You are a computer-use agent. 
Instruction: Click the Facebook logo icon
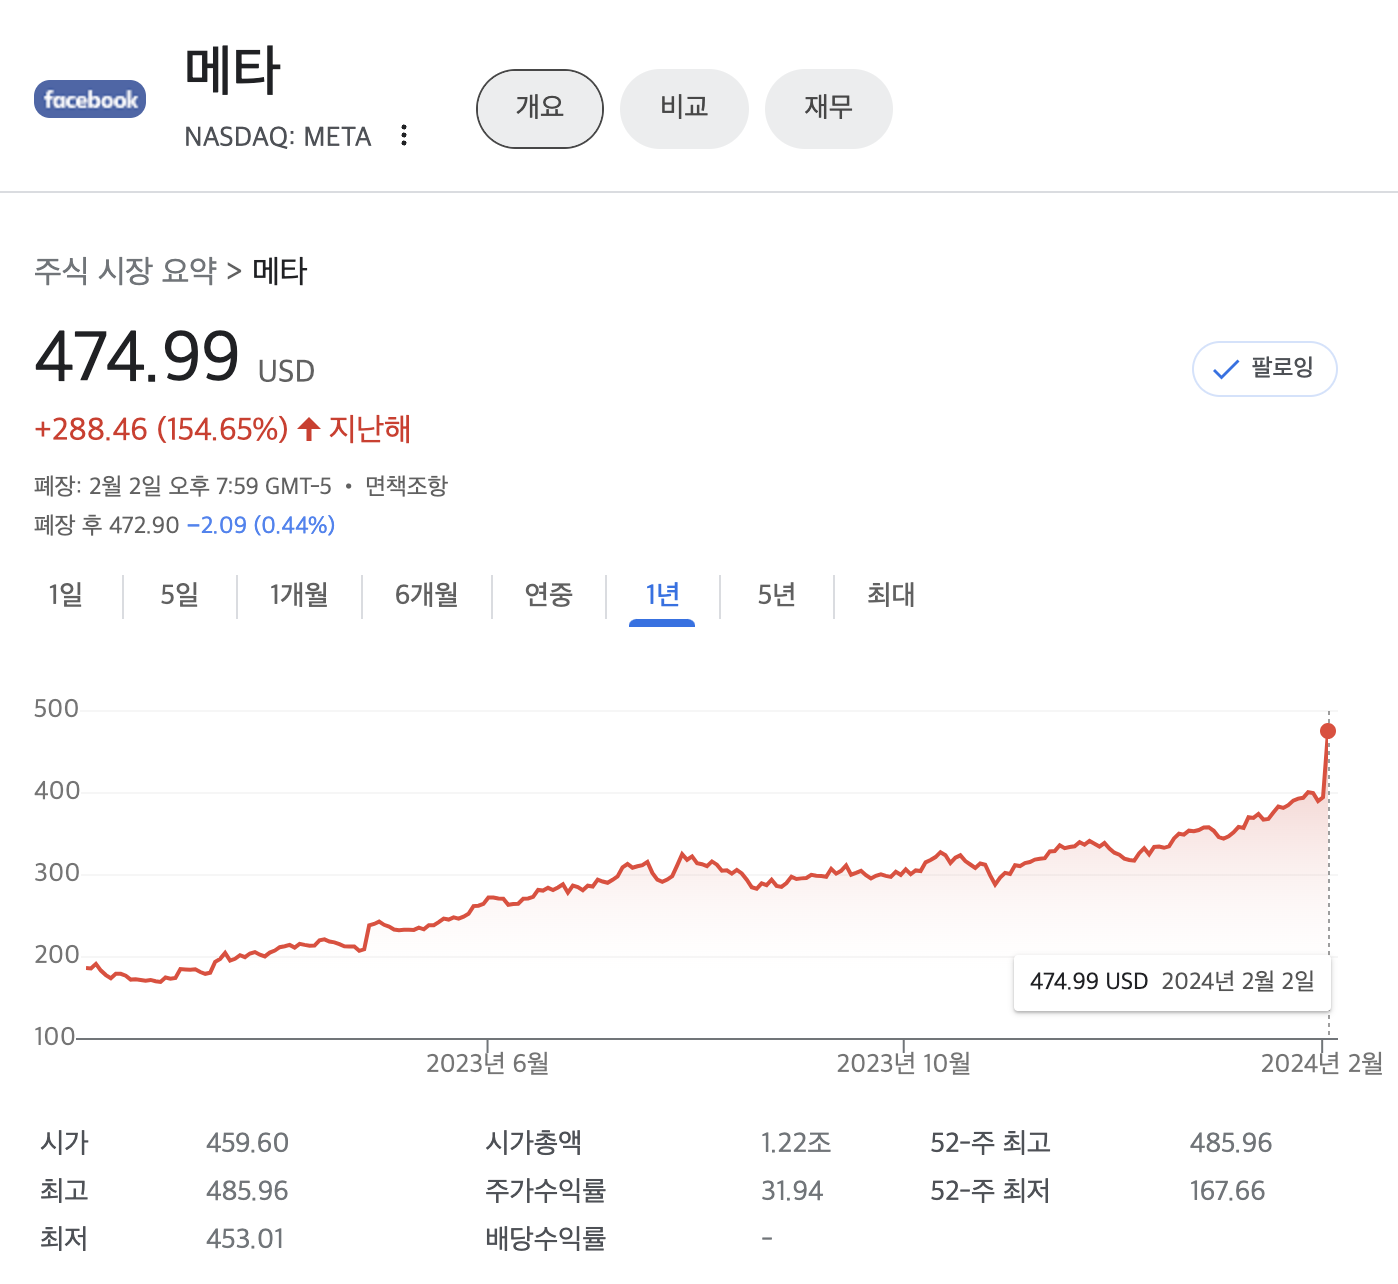point(90,99)
